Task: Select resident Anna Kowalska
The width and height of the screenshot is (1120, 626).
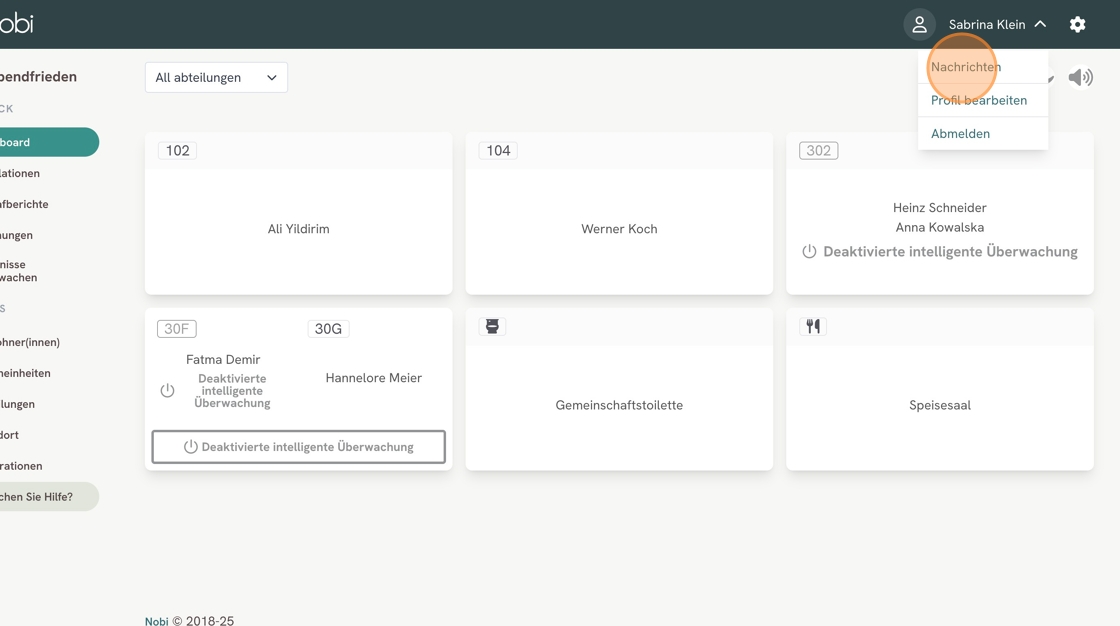Action: coord(939,227)
